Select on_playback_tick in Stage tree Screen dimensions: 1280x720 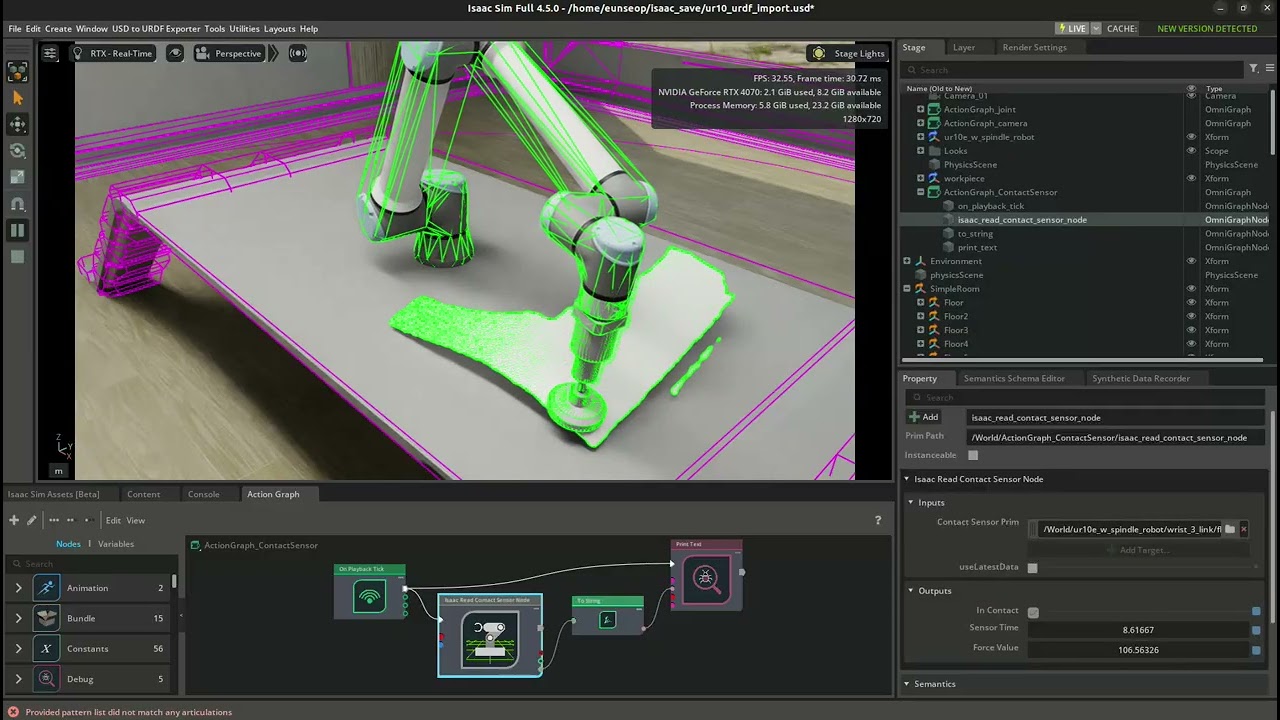pos(990,206)
